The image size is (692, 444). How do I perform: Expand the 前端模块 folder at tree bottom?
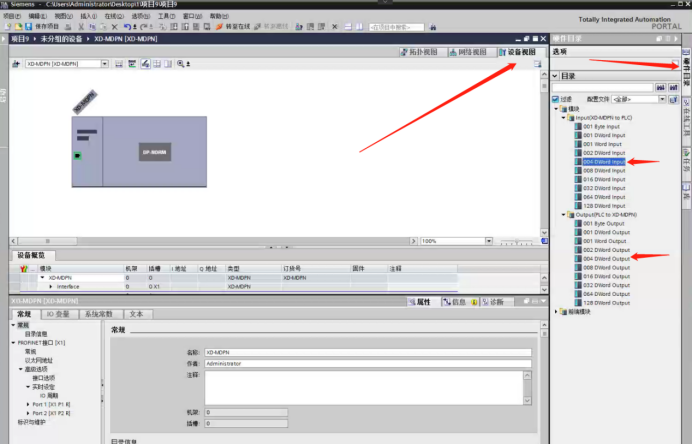click(556, 312)
